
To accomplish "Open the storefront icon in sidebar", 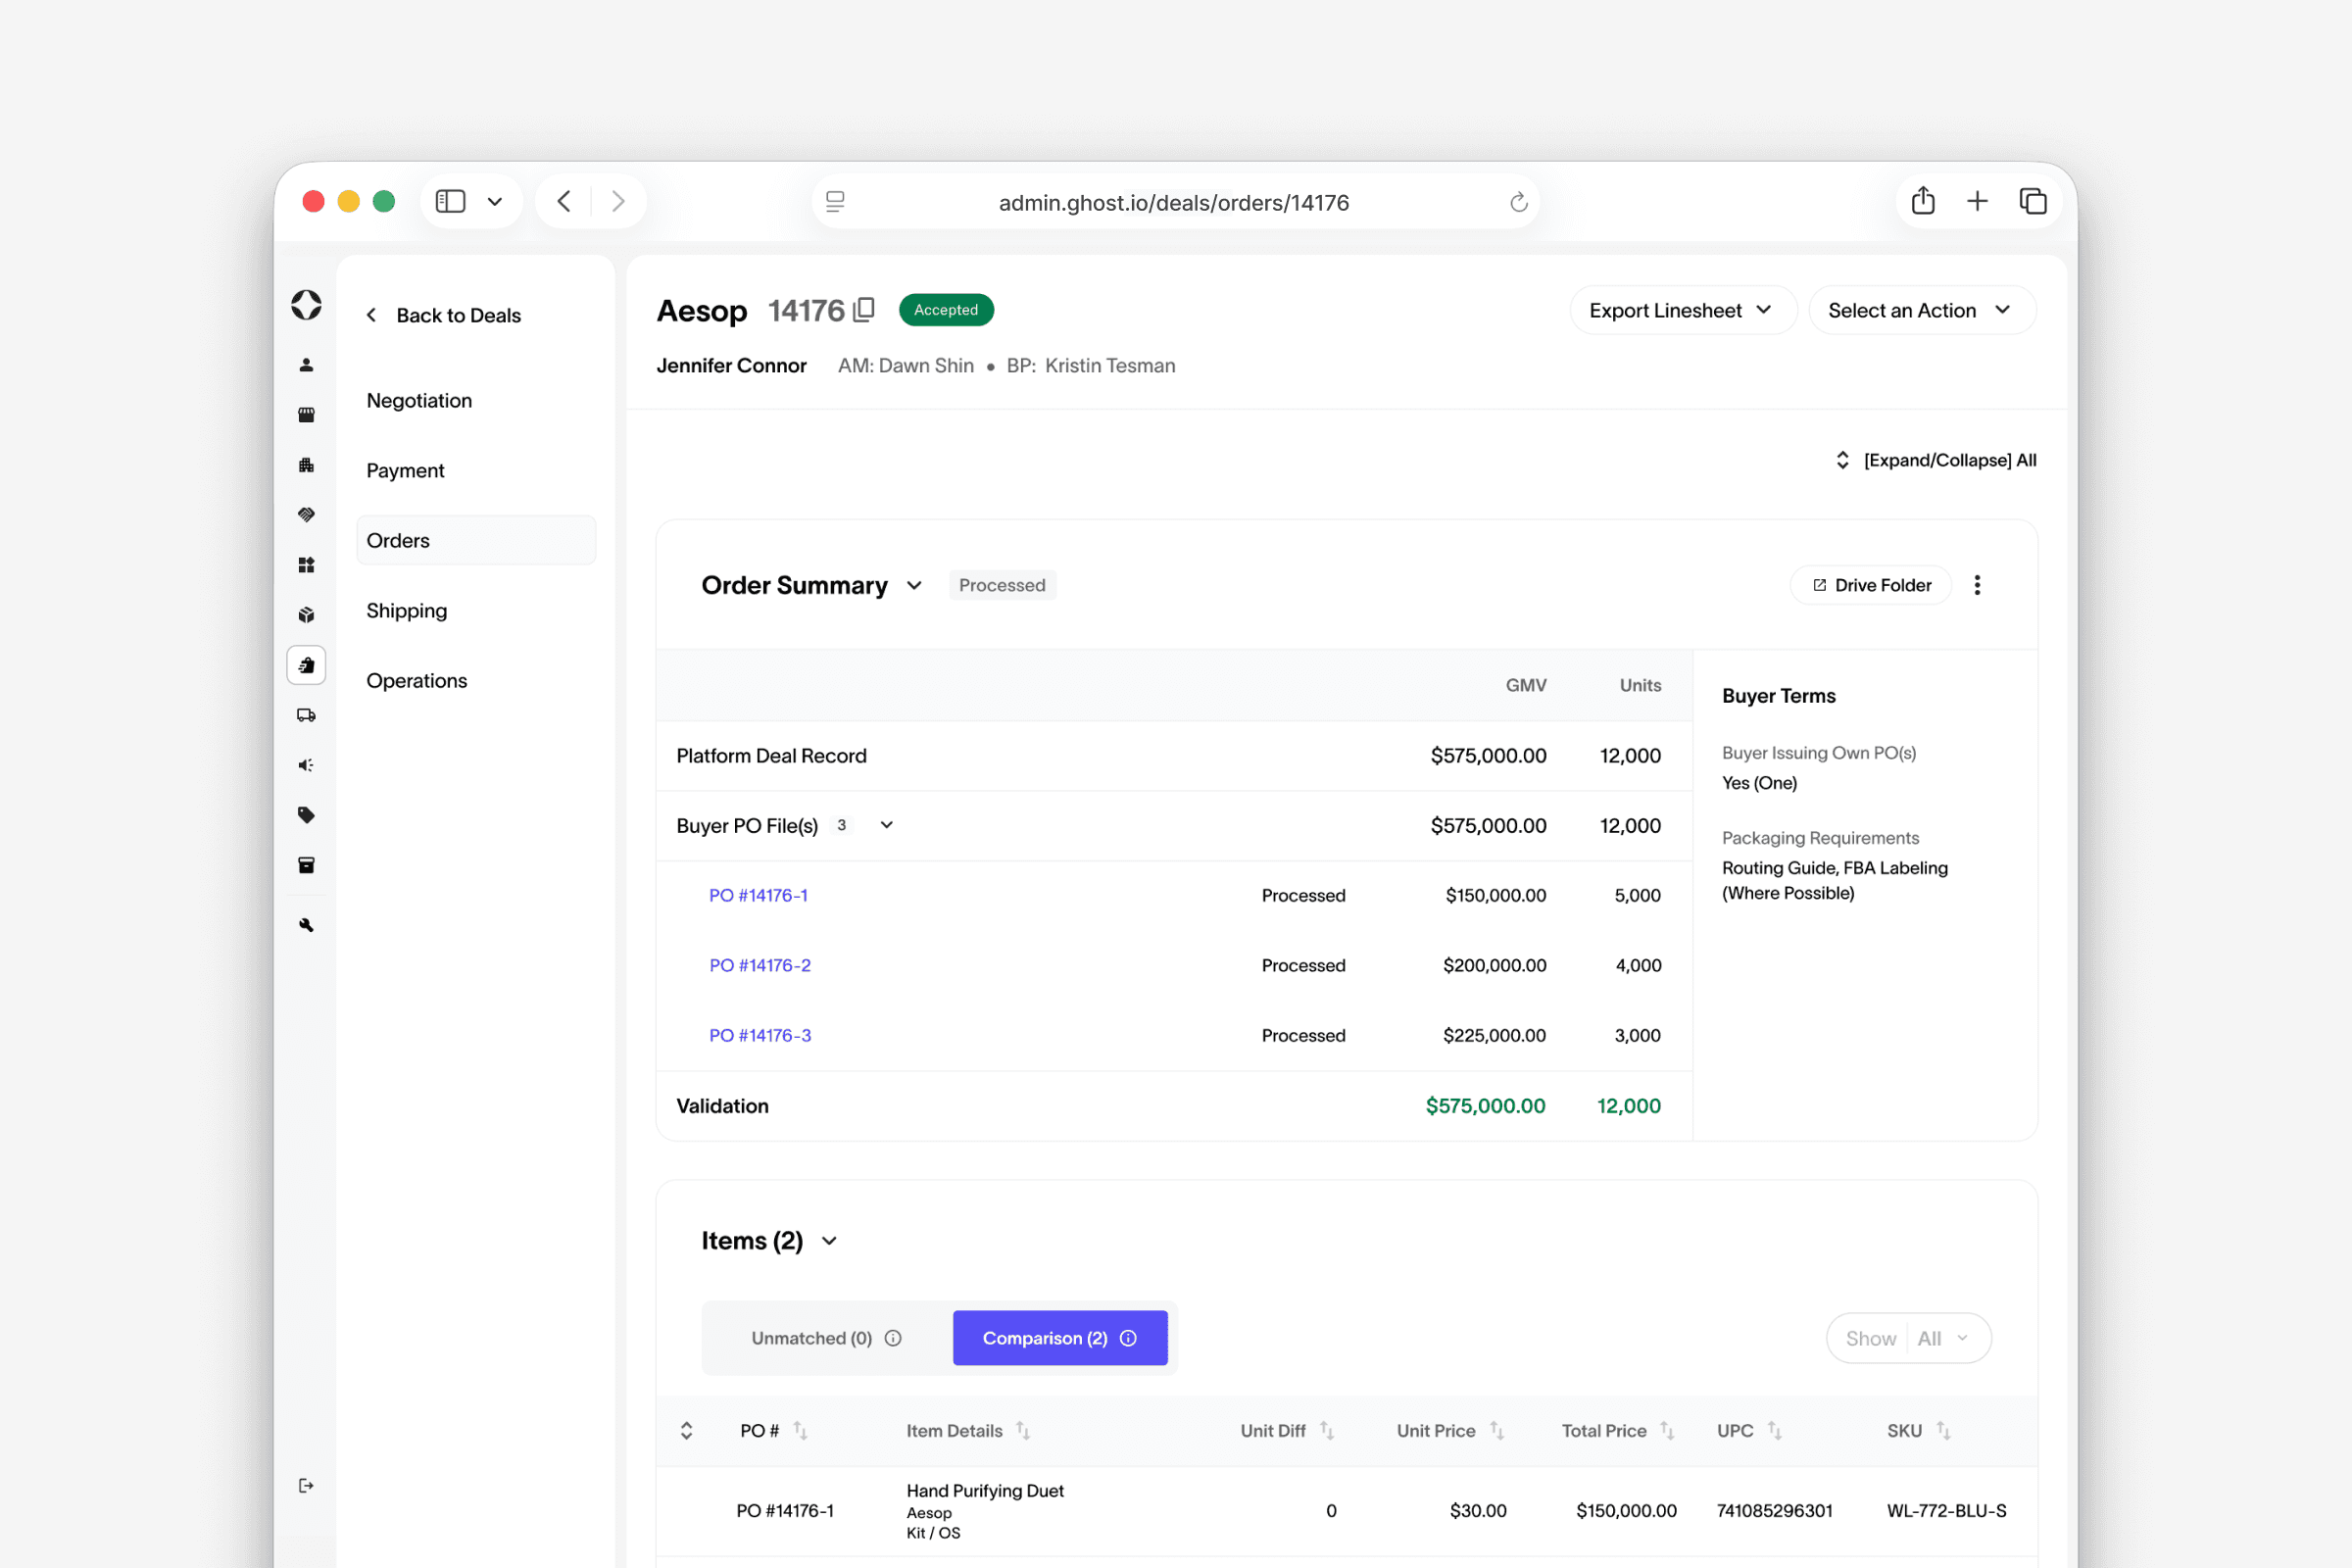I will 306,415.
